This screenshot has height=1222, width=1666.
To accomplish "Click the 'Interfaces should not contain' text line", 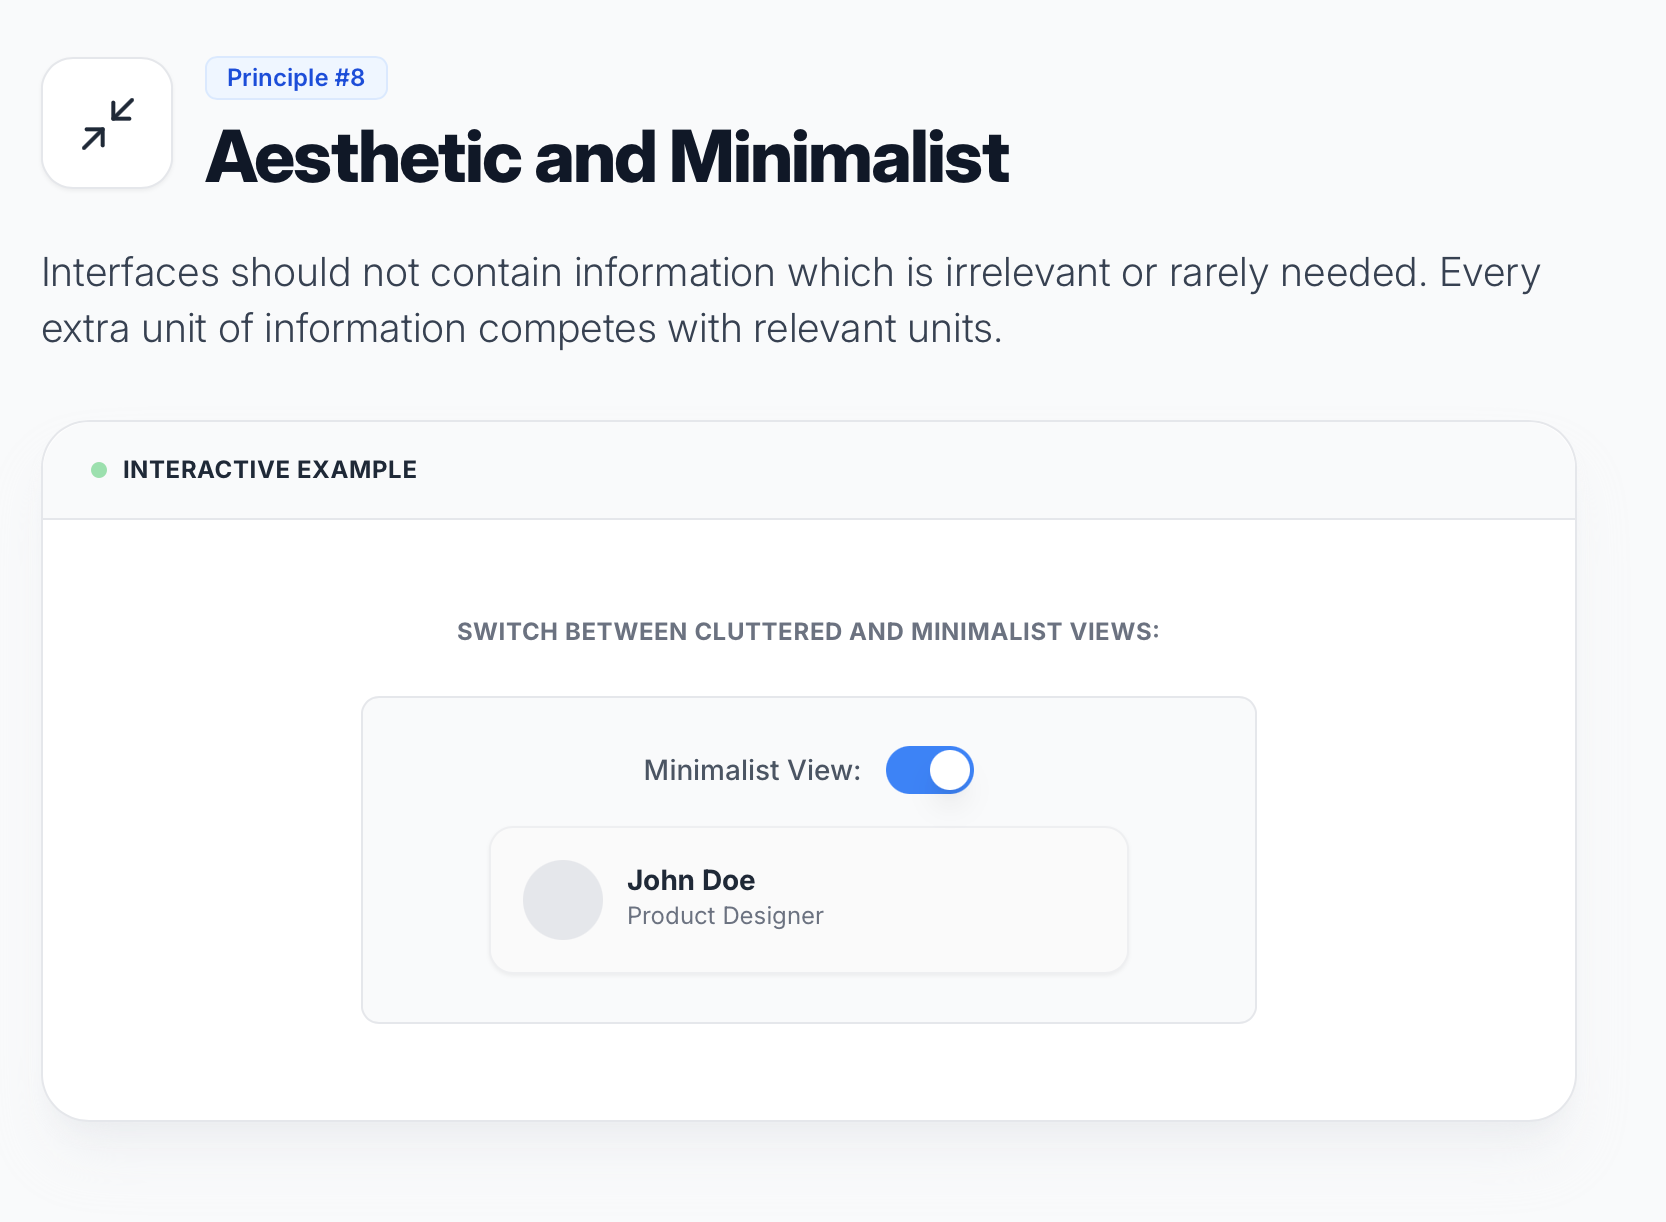I will click(x=300, y=273).
